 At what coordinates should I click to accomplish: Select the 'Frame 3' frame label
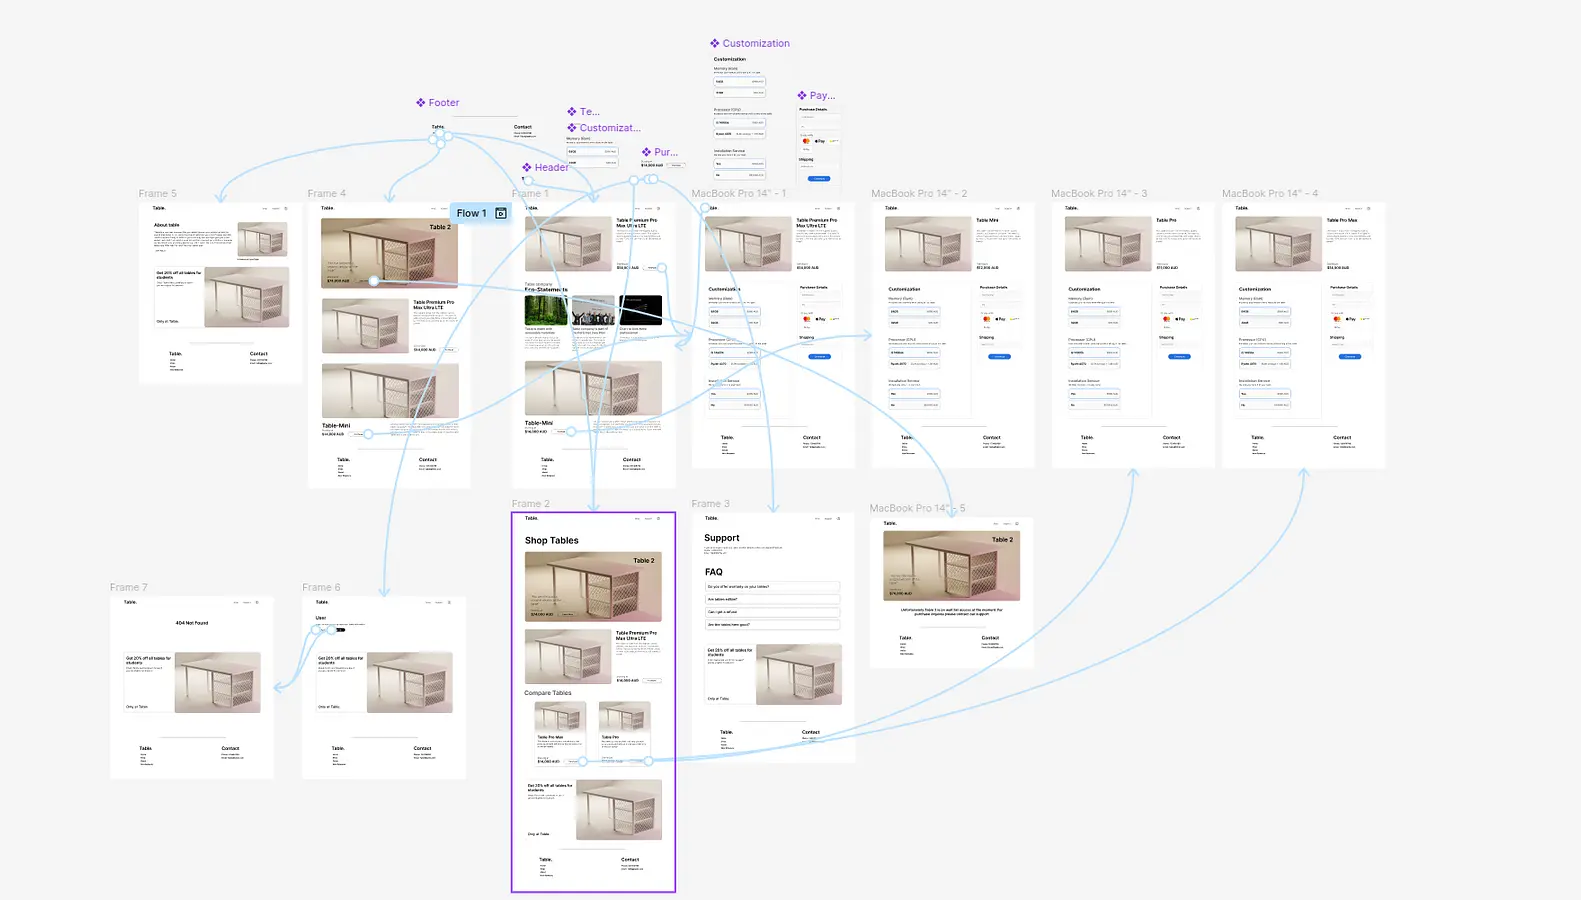[711, 504]
